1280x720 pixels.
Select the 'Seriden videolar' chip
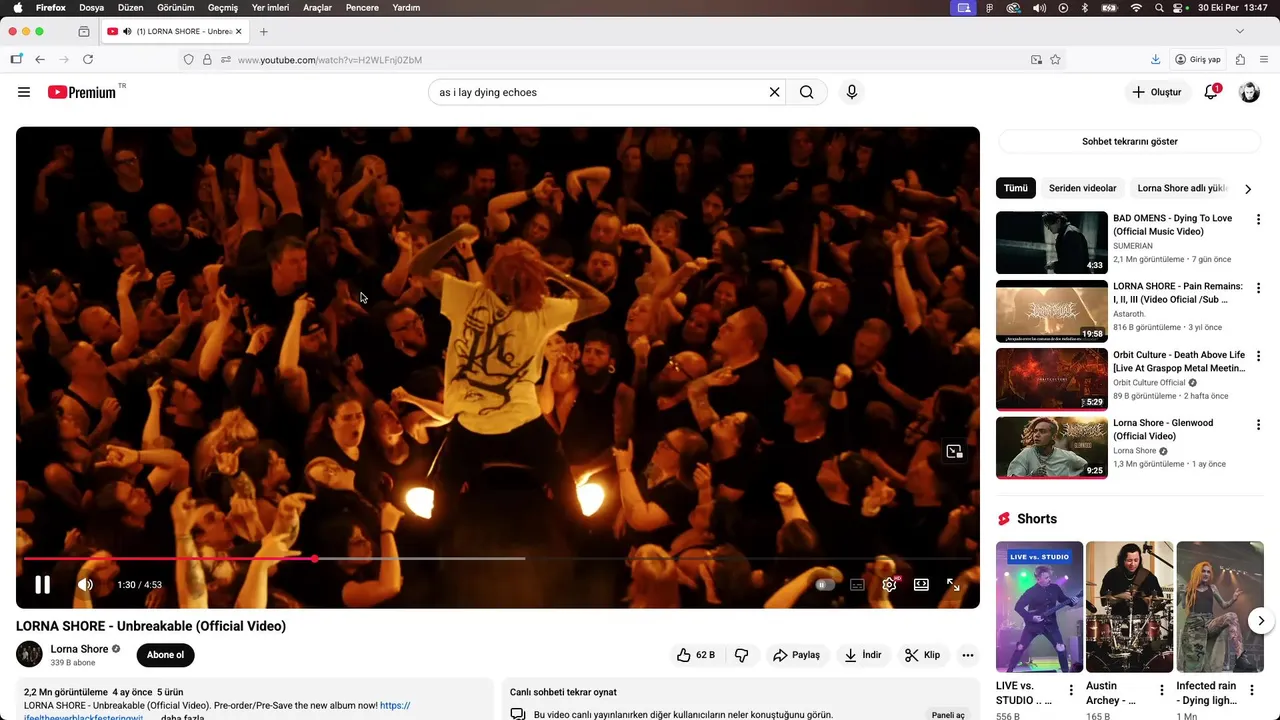click(x=1082, y=188)
